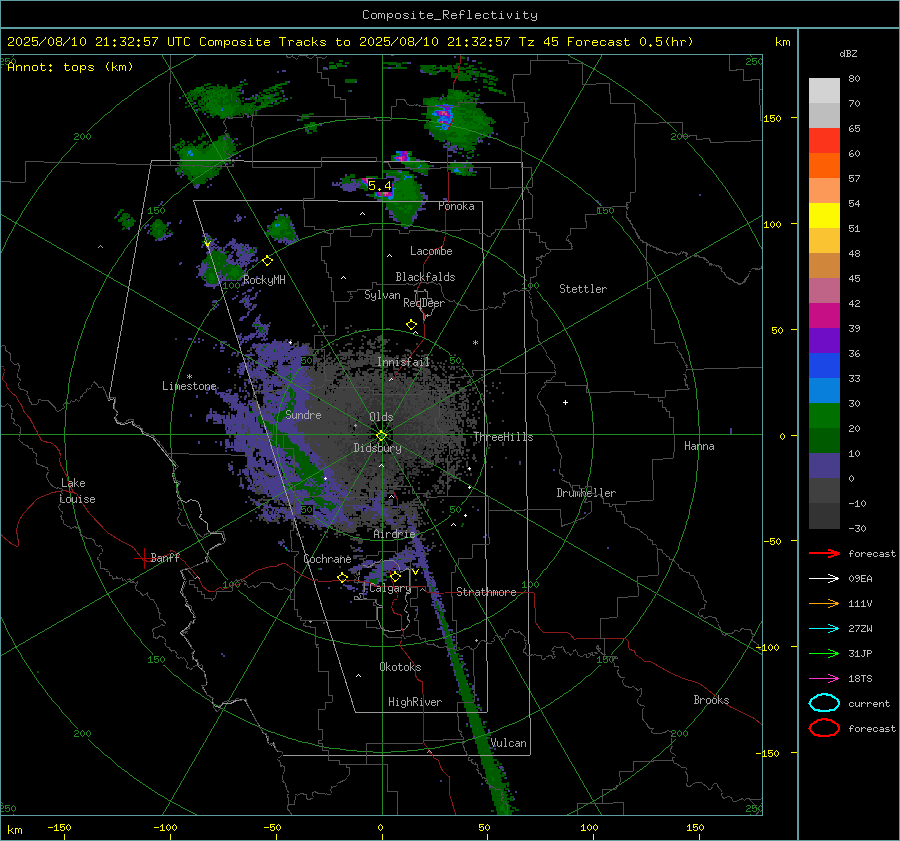Click the Sylvan label on the map
Image resolution: width=900 pixels, height=841 pixels.
(x=382, y=295)
